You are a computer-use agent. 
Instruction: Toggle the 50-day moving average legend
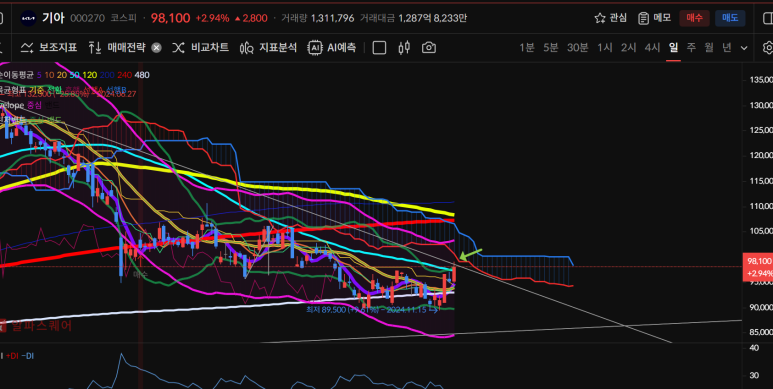(x=74, y=75)
